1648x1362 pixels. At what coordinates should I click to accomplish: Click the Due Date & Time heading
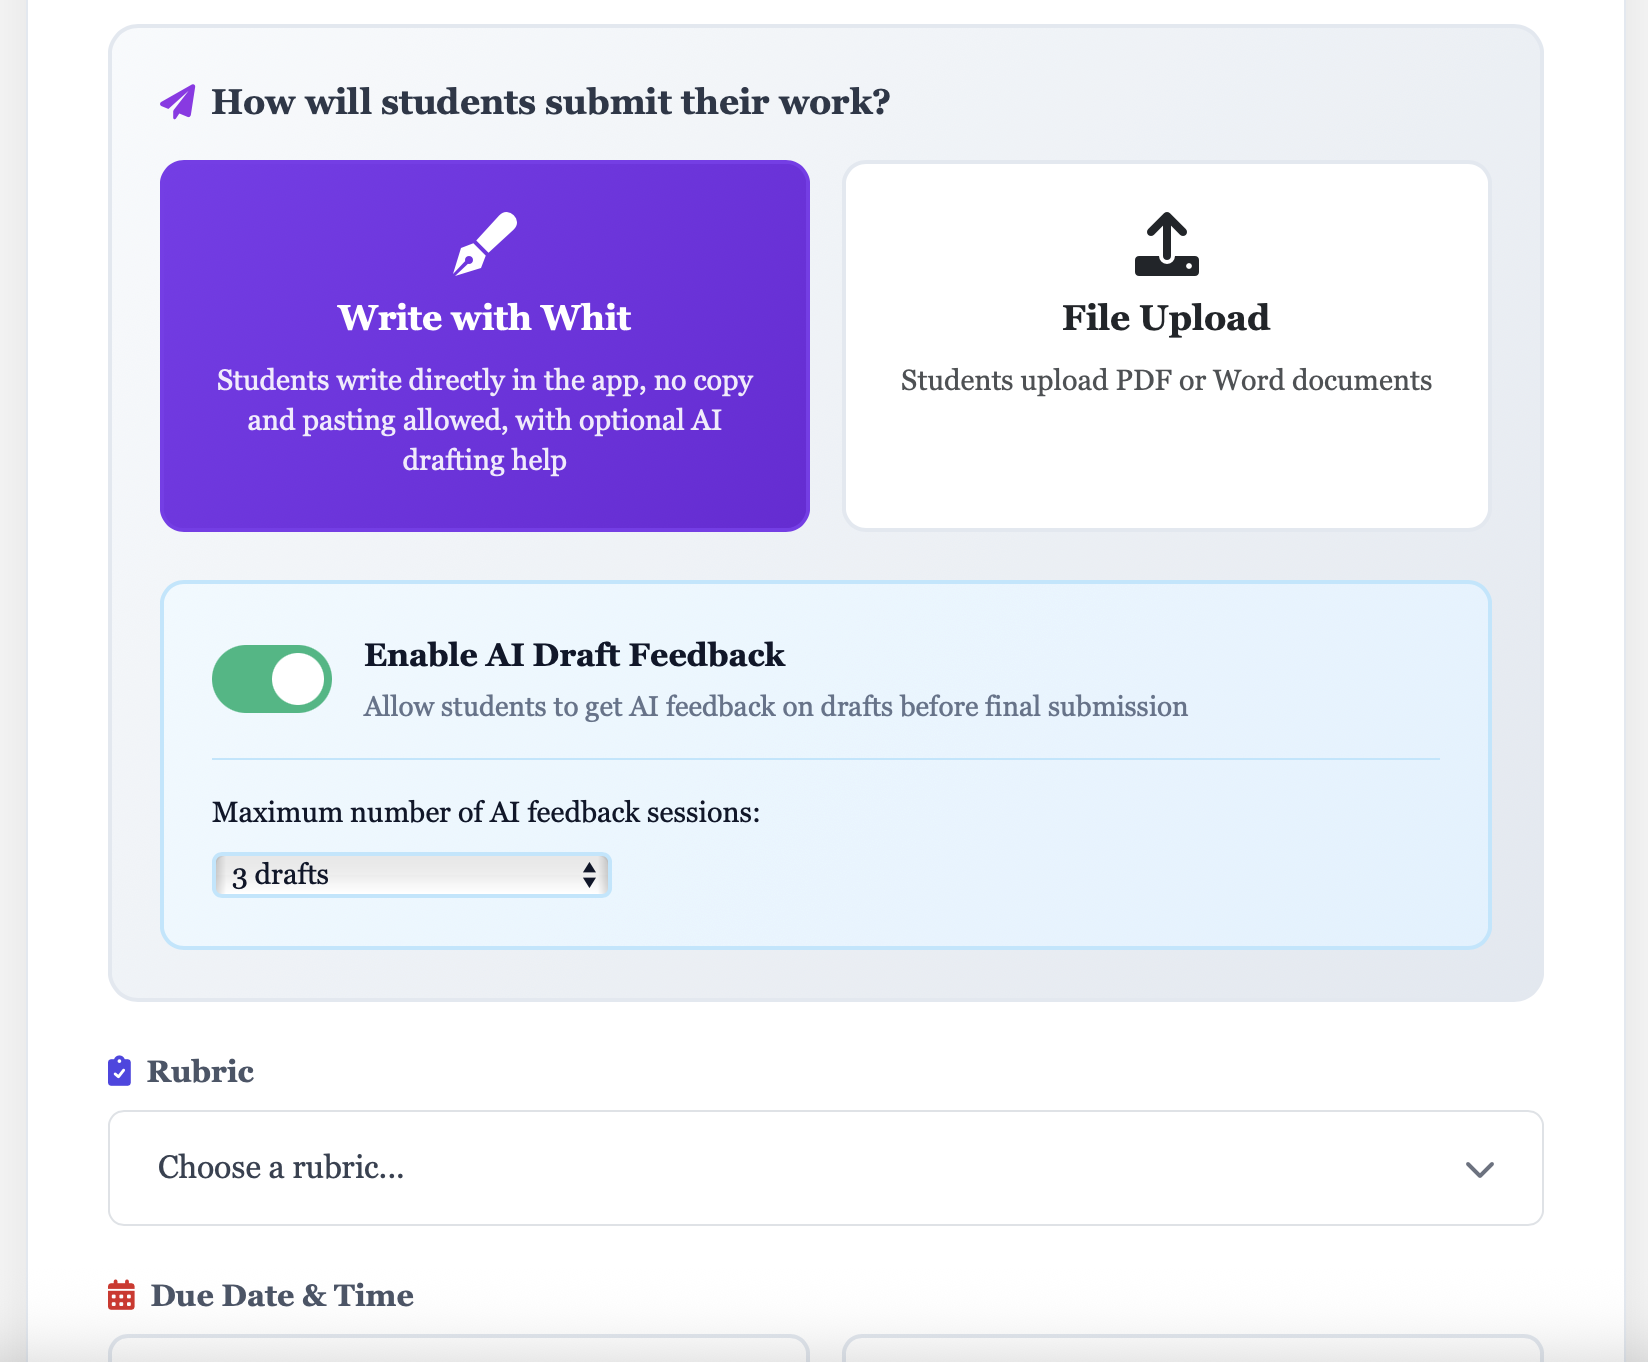pos(282,1296)
